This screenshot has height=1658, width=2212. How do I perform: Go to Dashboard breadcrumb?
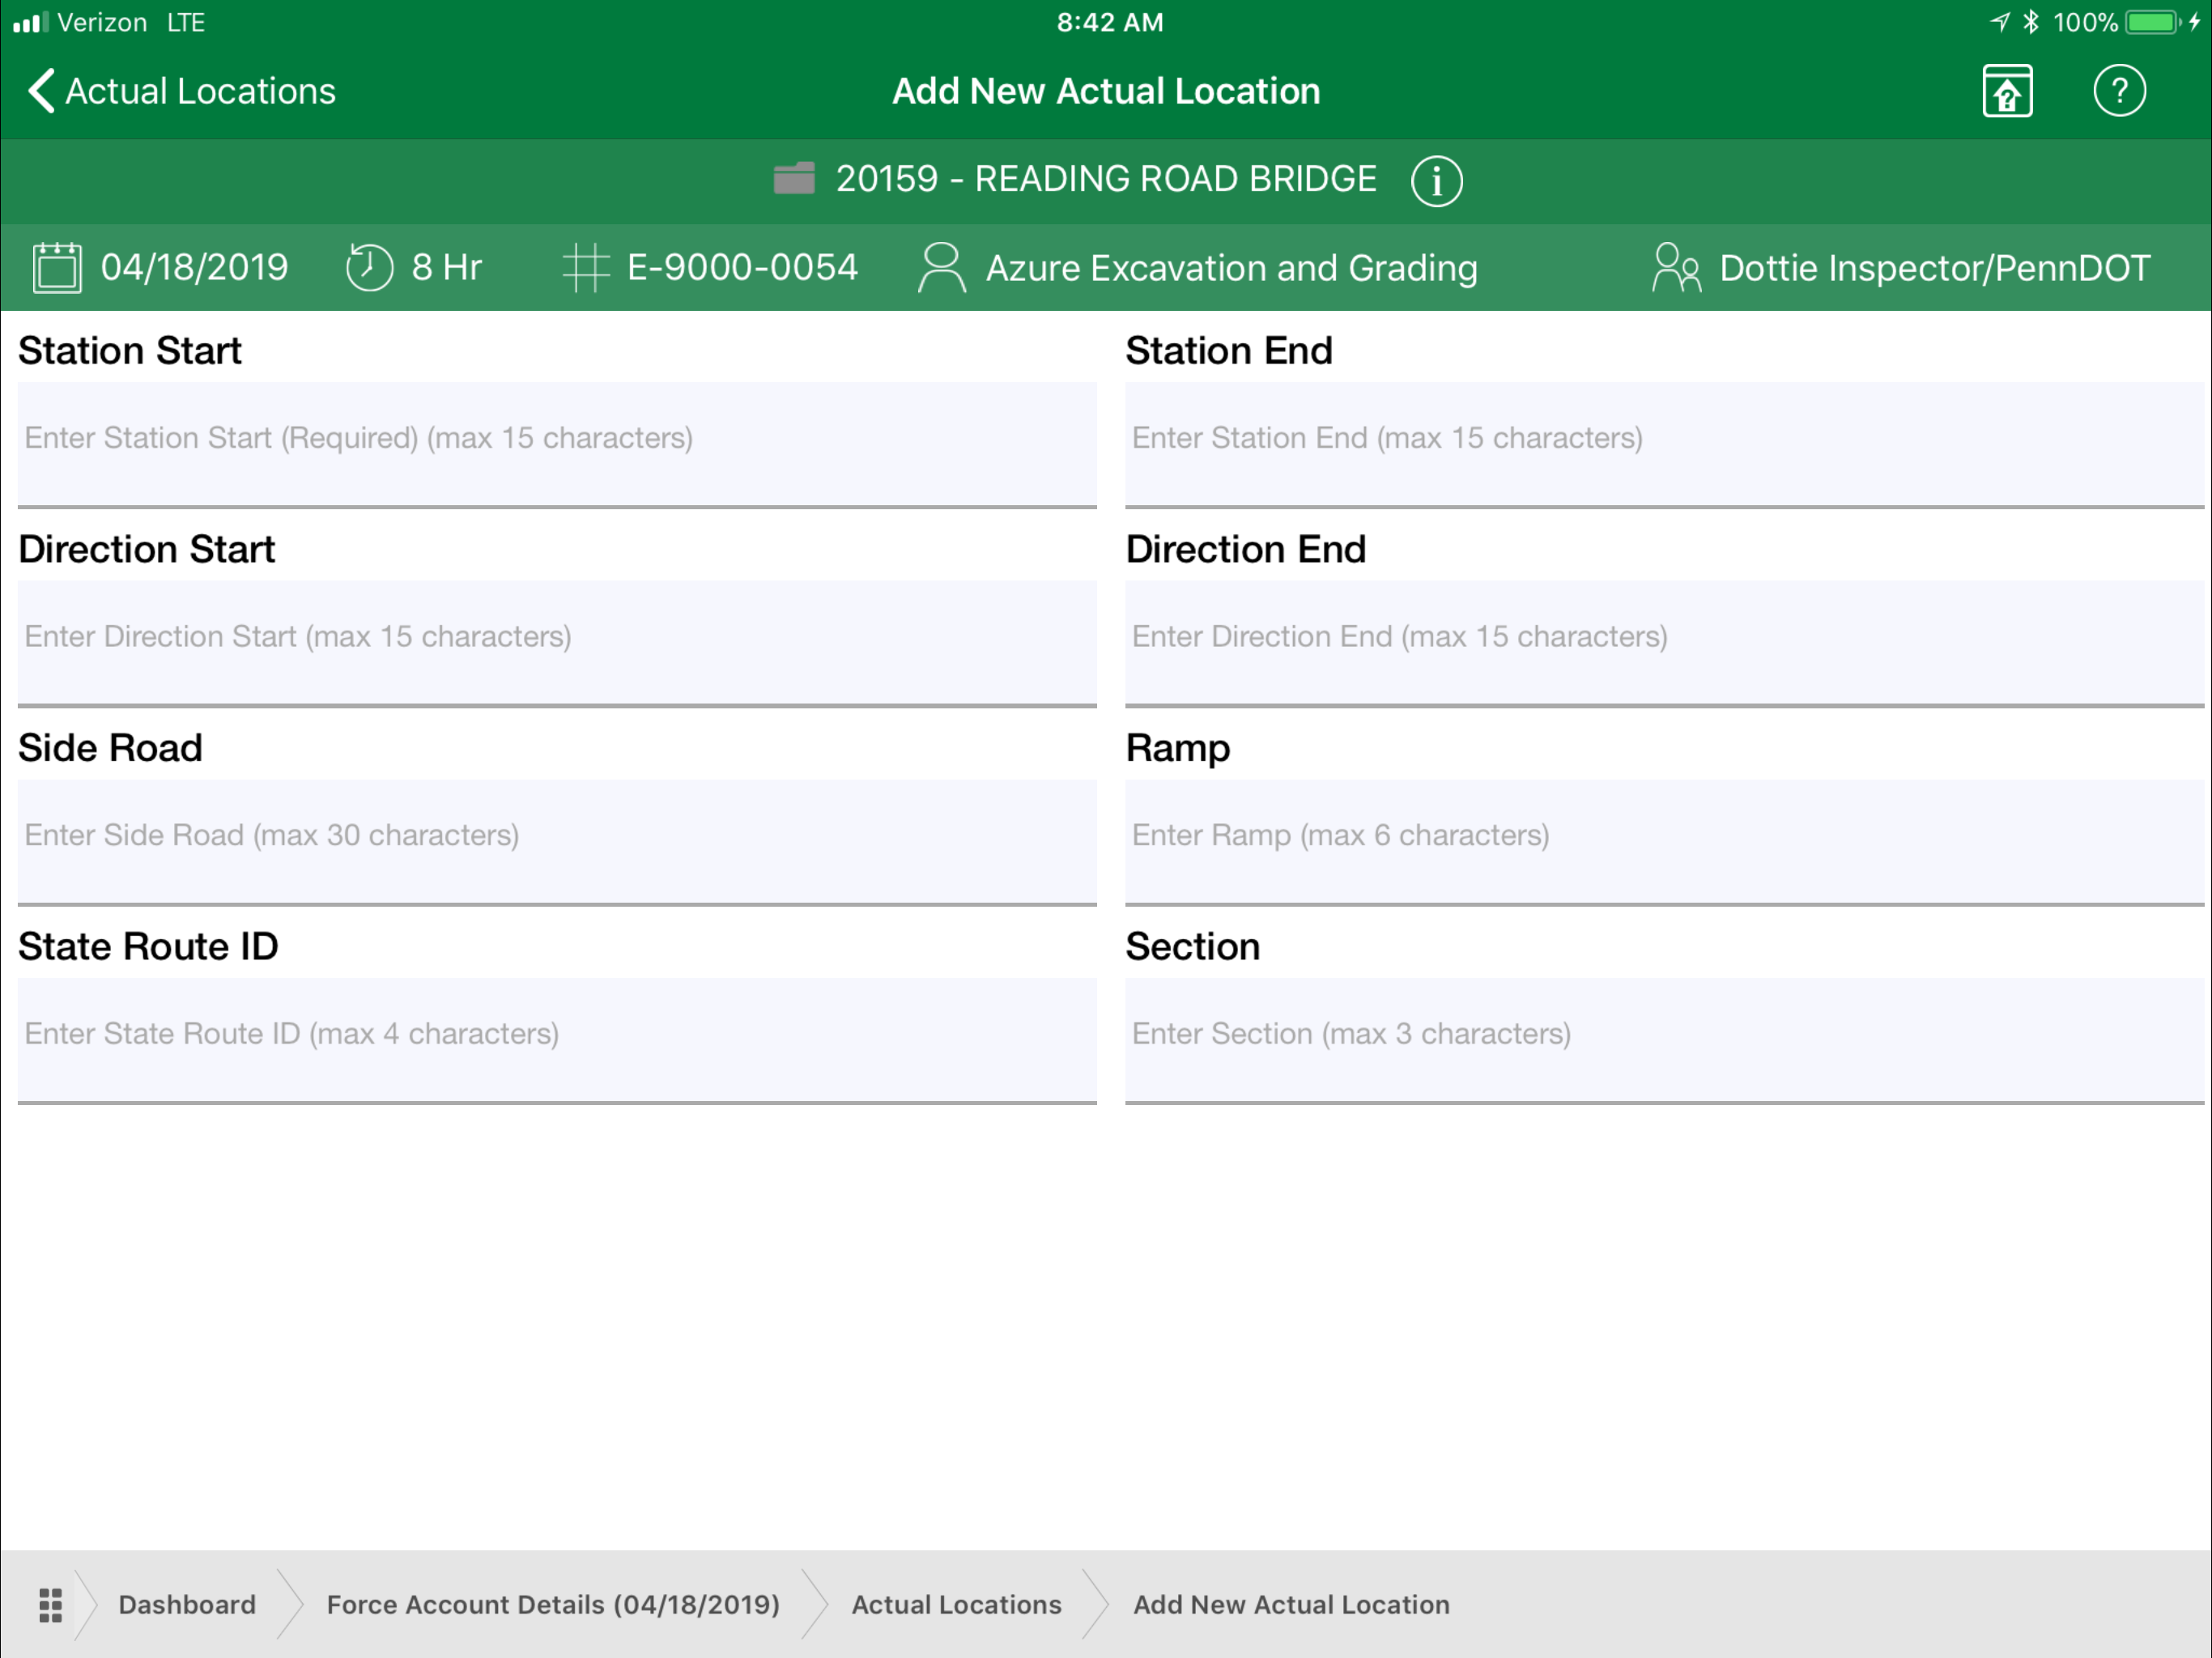[x=187, y=1604]
